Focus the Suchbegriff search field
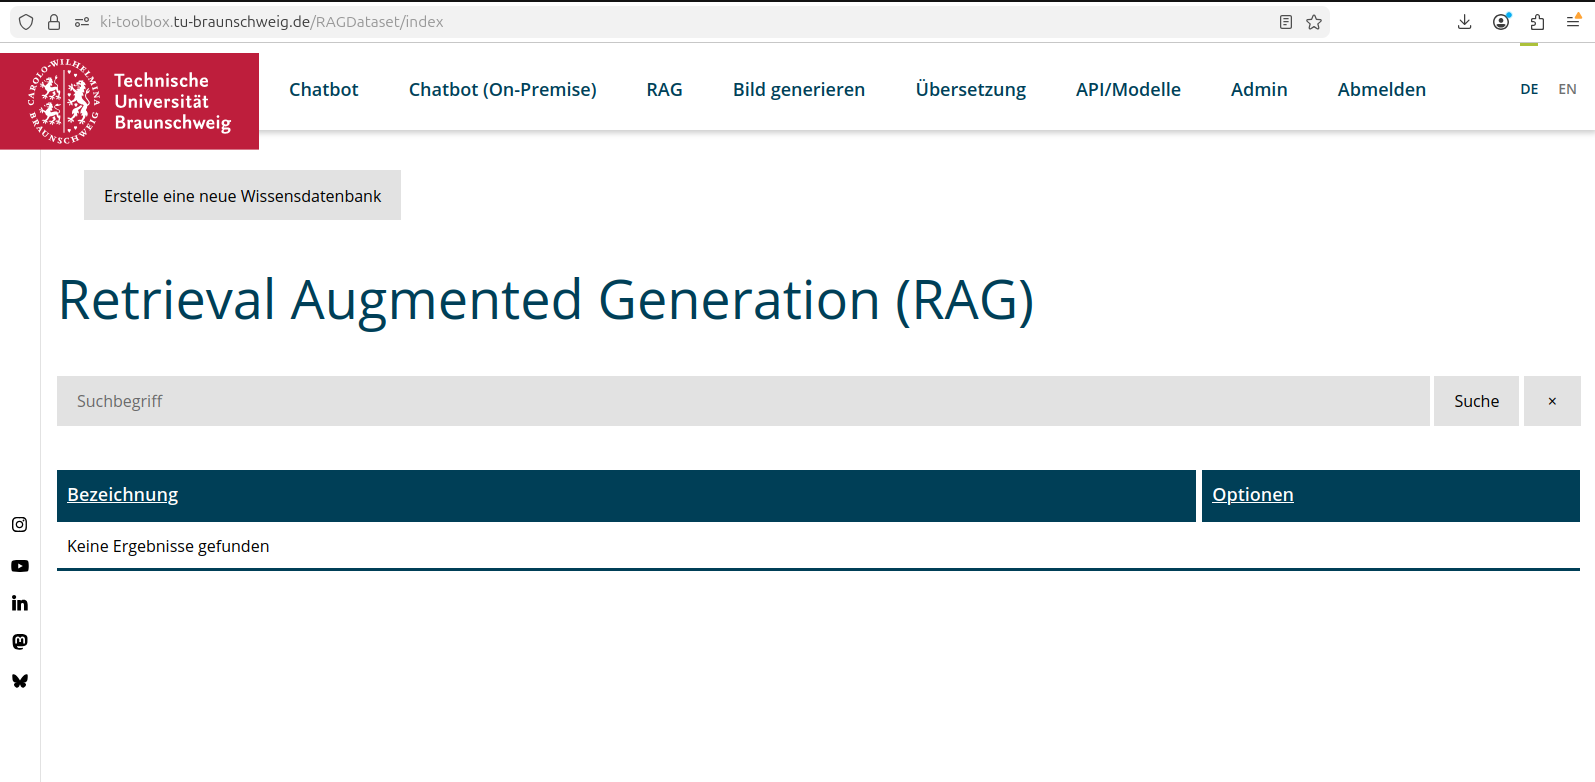This screenshot has height=782, width=1595. coord(742,401)
